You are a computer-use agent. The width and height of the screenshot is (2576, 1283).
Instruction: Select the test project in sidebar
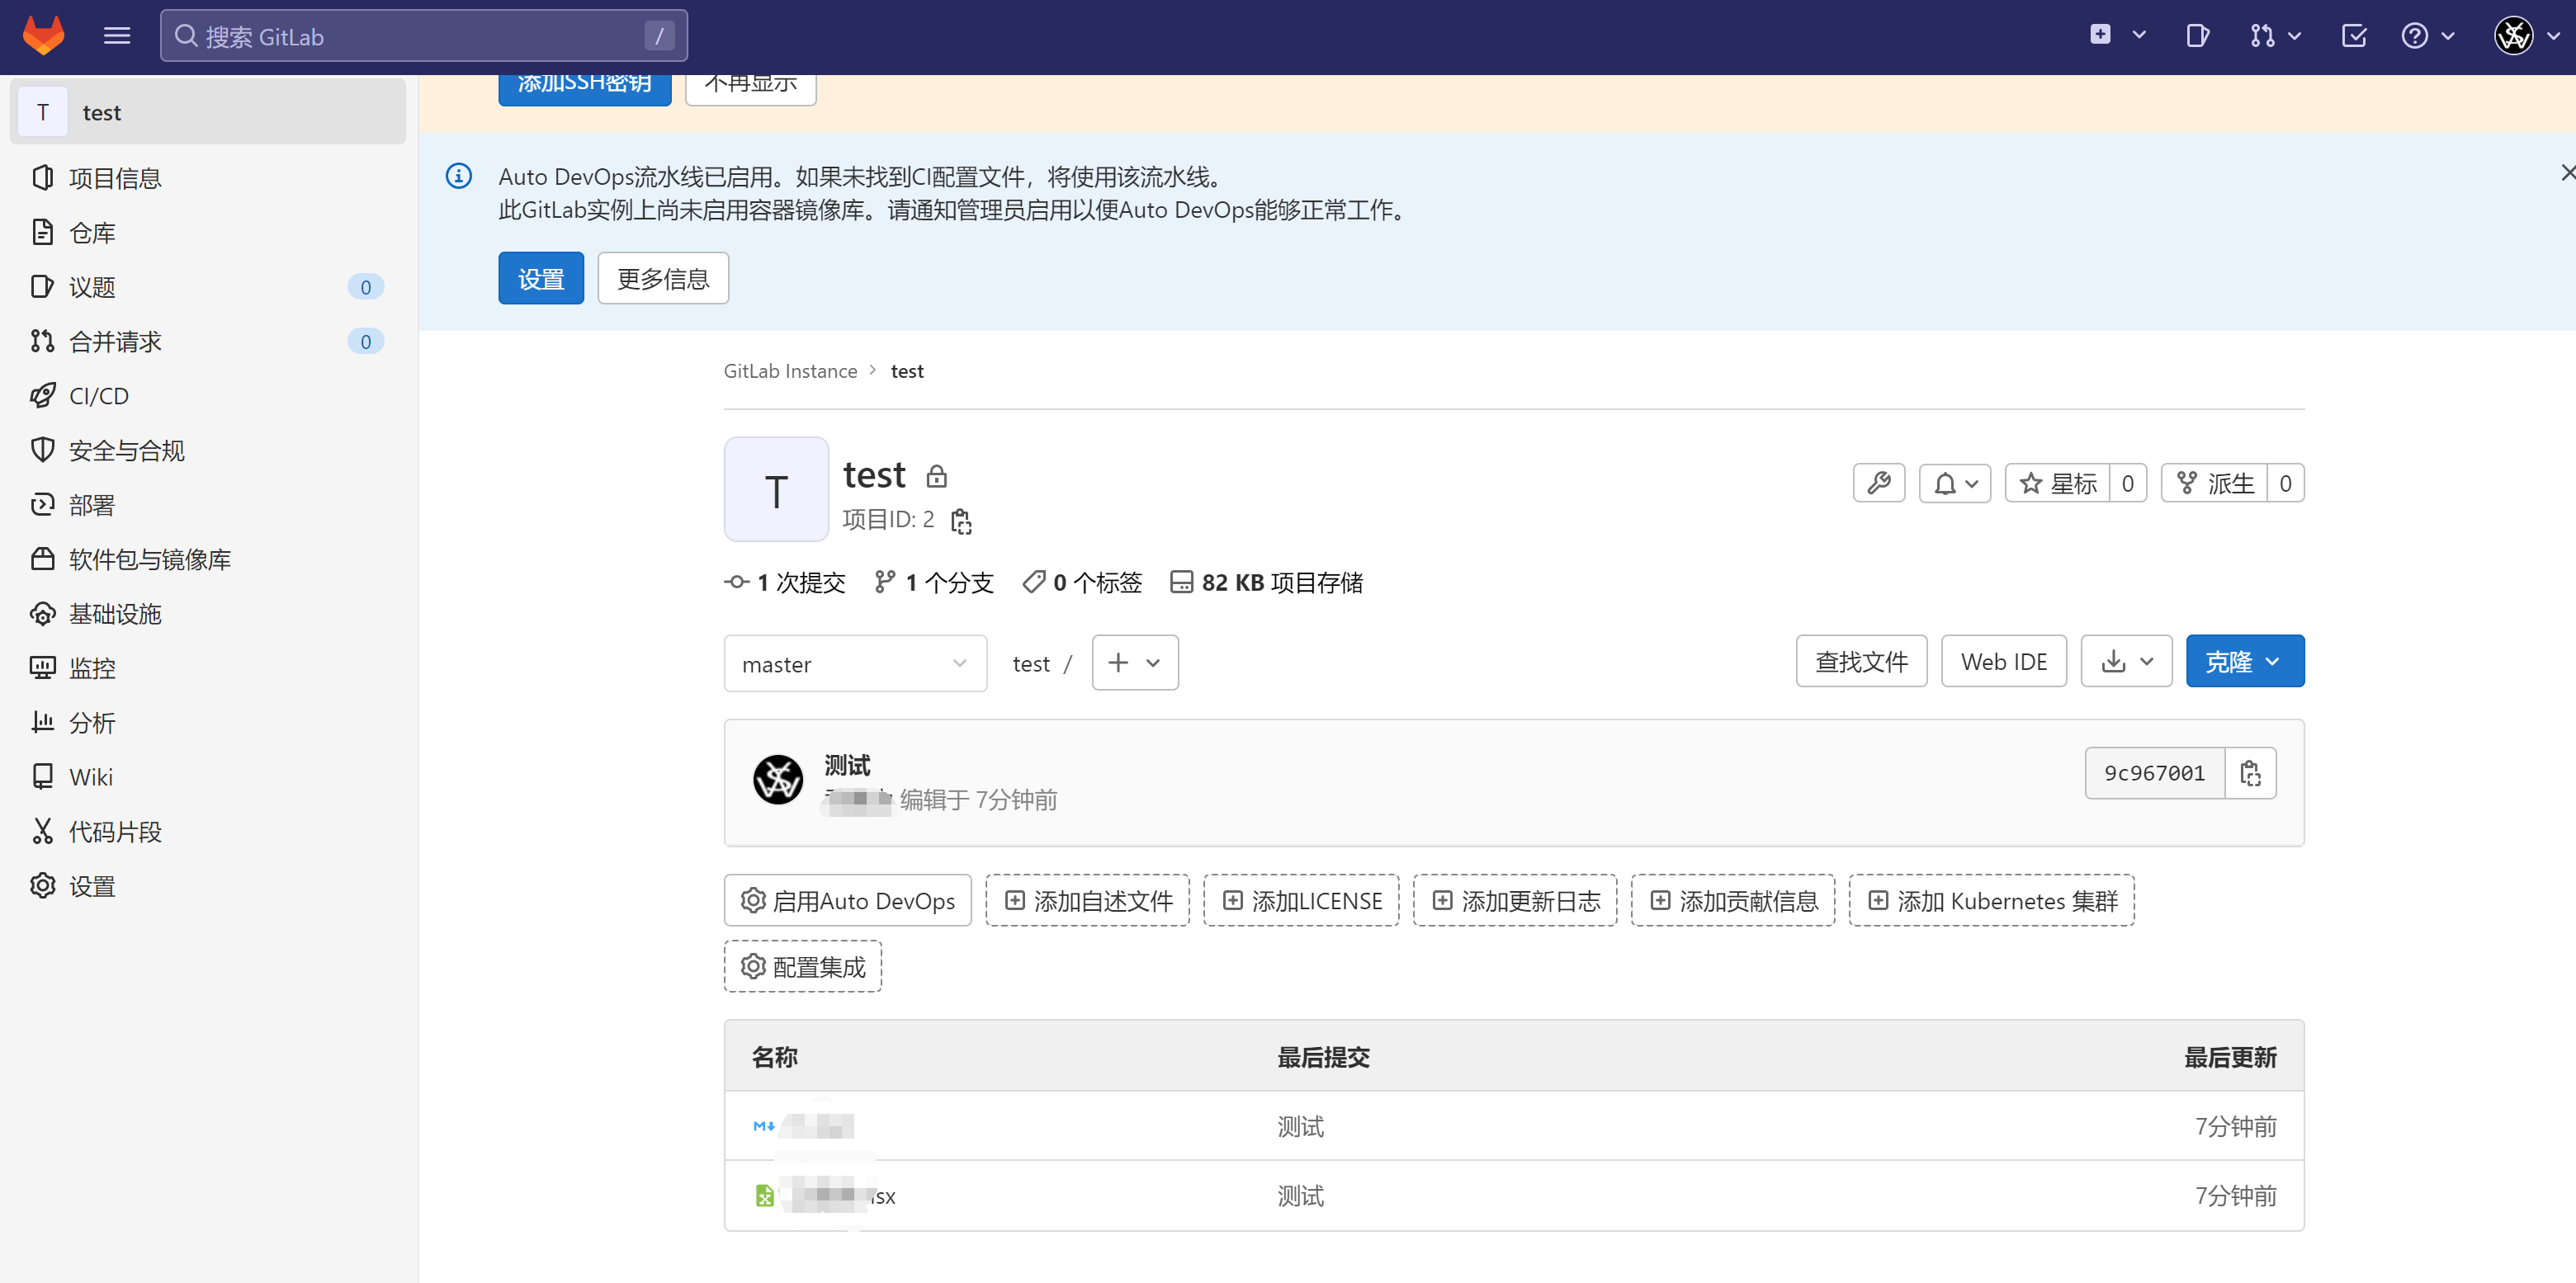(x=208, y=112)
